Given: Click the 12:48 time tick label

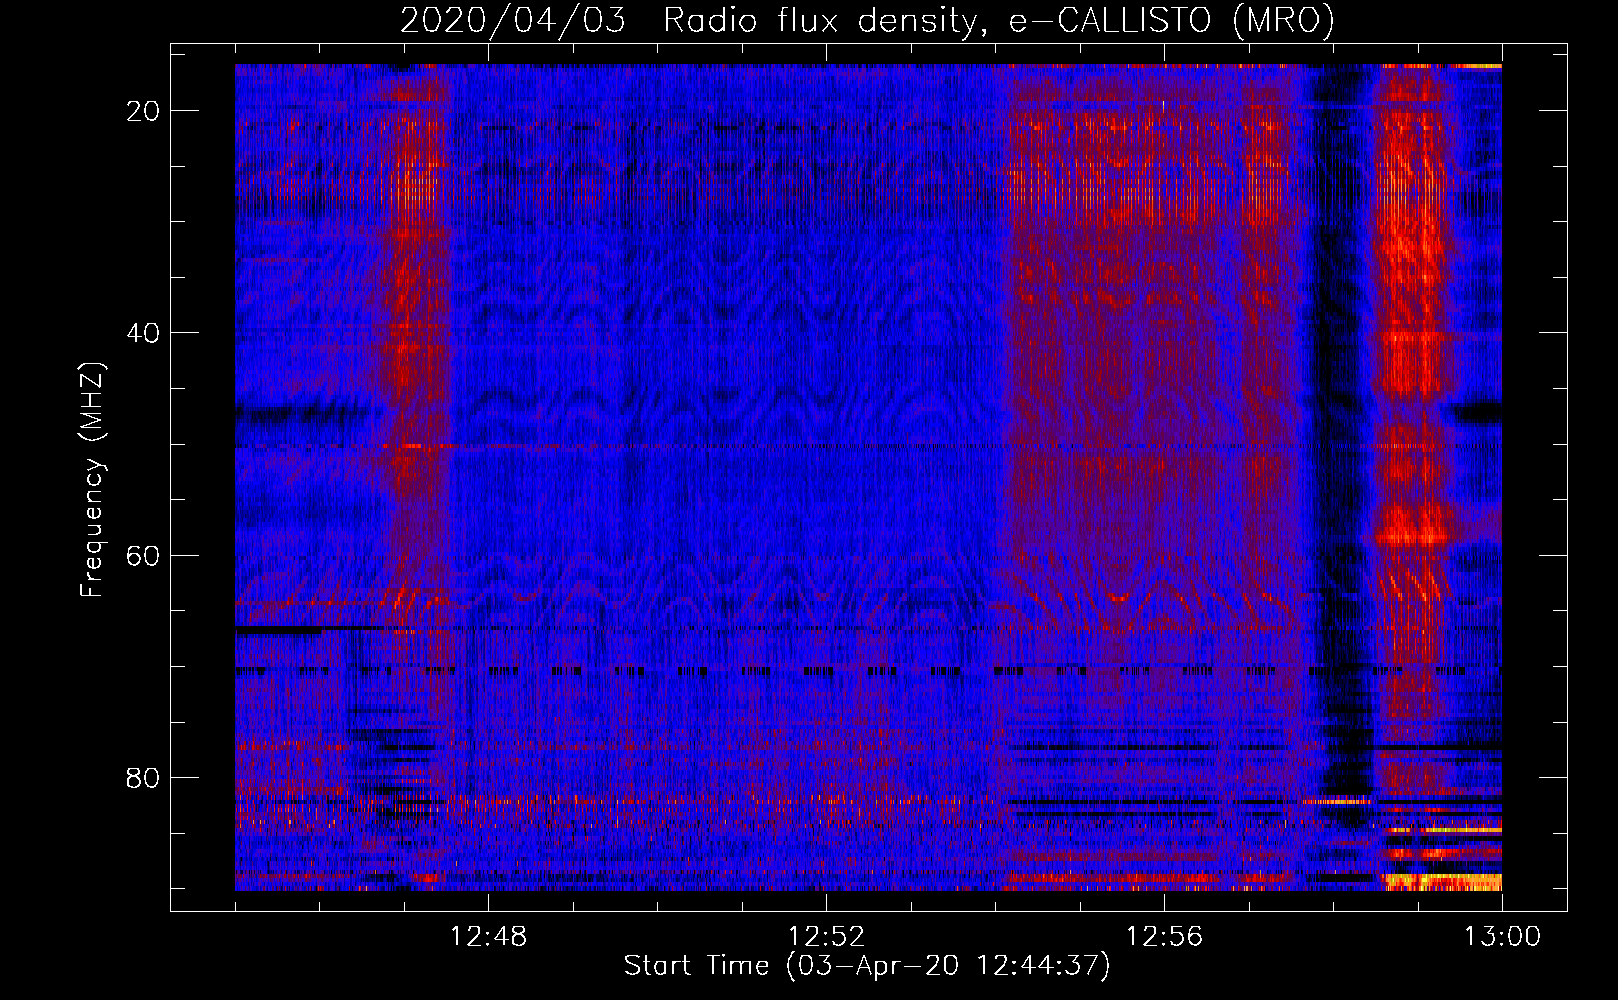Looking at the screenshot, I should 488,937.
